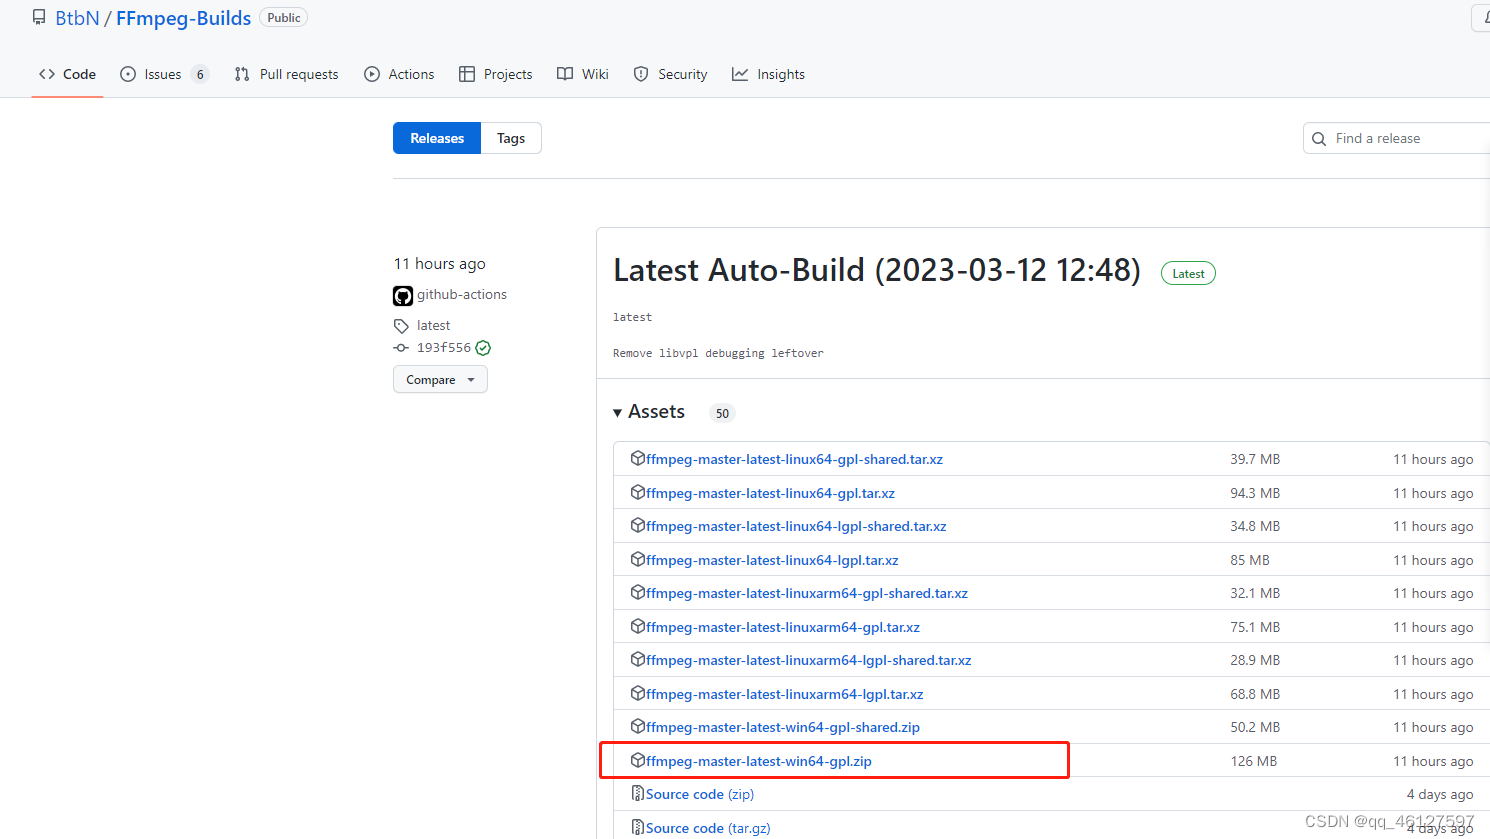
Task: Download ffmpeg-master-latest-linuxarm64-gpl-shared.tar.xz
Action: (807, 593)
